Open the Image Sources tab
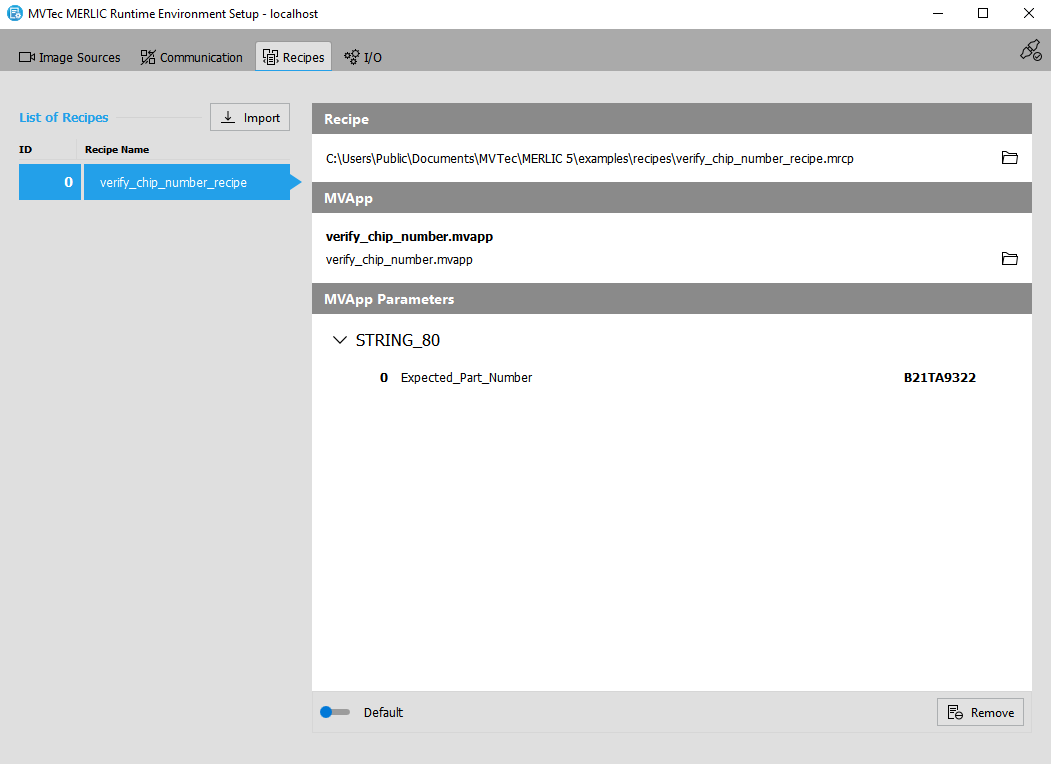The height and width of the screenshot is (764, 1051). tap(70, 58)
